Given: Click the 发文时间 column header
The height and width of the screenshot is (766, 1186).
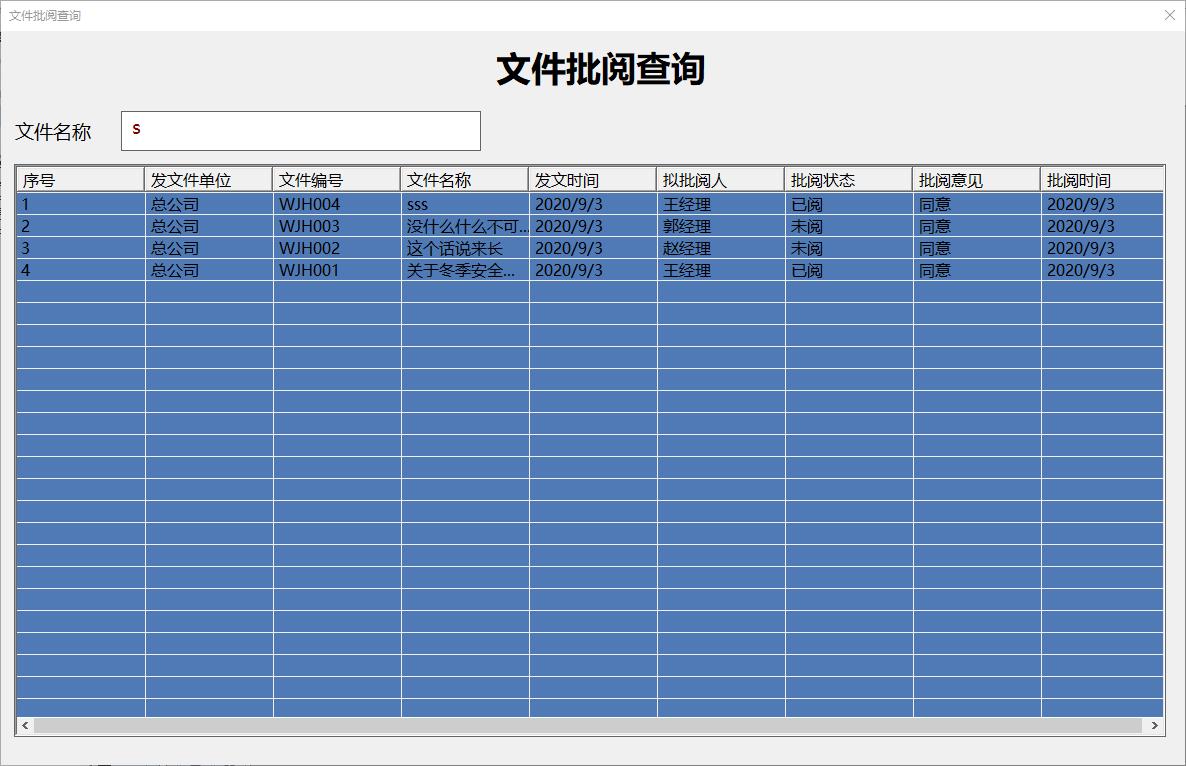Looking at the screenshot, I should 590,179.
